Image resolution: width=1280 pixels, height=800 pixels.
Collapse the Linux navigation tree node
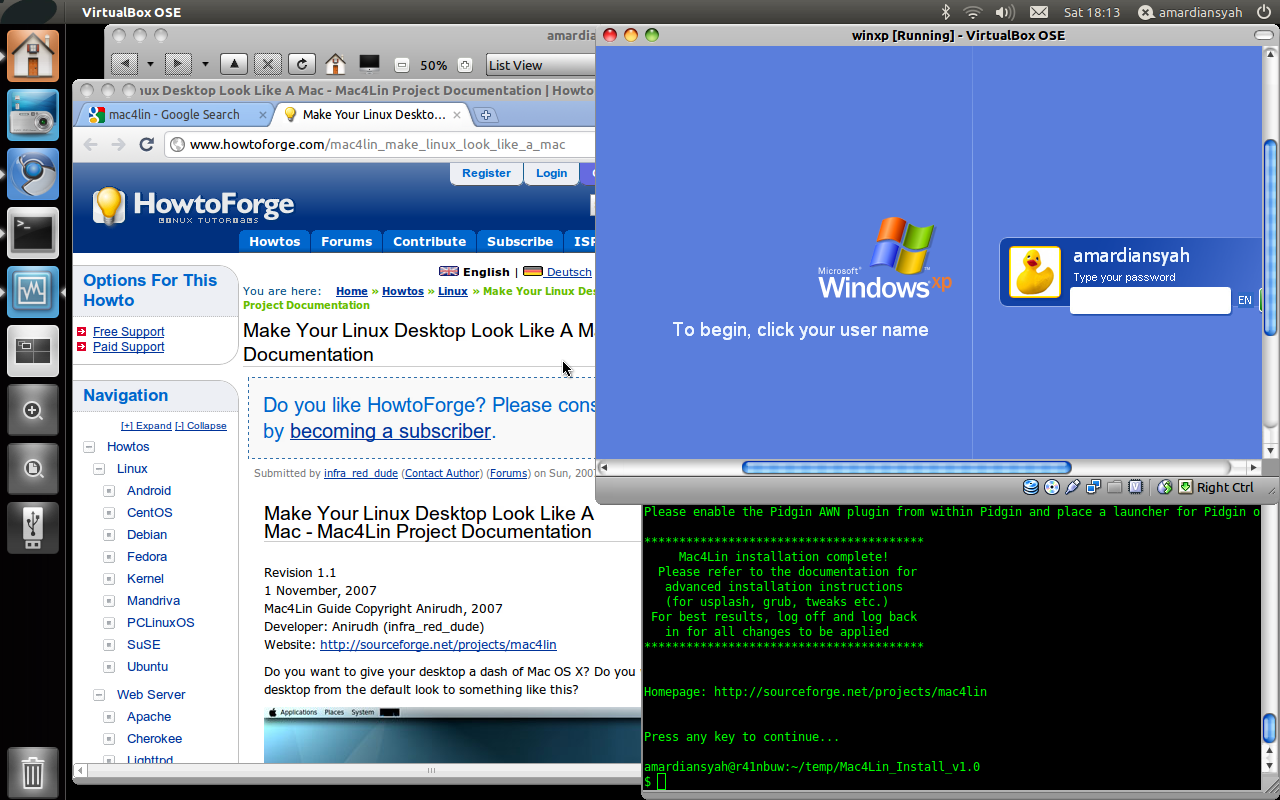[99, 469]
